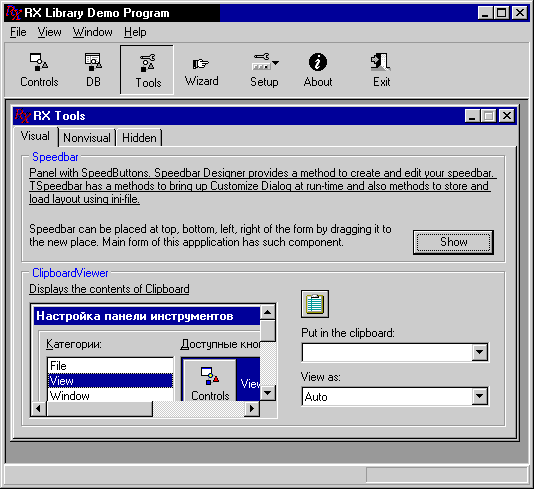Open the About info button
Image resolution: width=534 pixels, height=489 pixels.
pyautogui.click(x=318, y=70)
